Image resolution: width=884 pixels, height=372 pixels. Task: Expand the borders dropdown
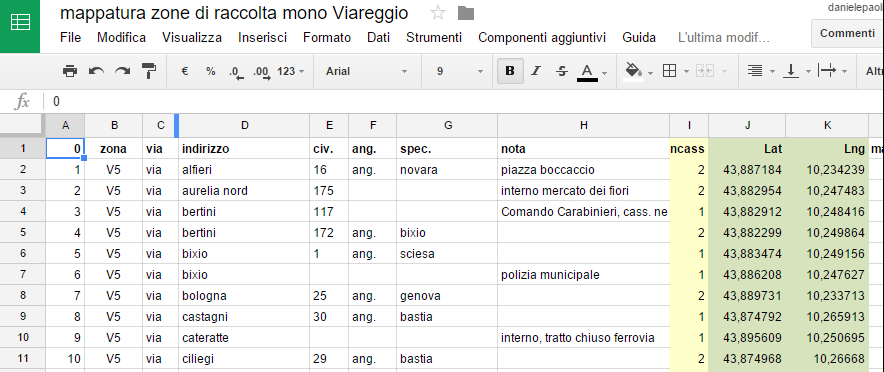tap(686, 72)
